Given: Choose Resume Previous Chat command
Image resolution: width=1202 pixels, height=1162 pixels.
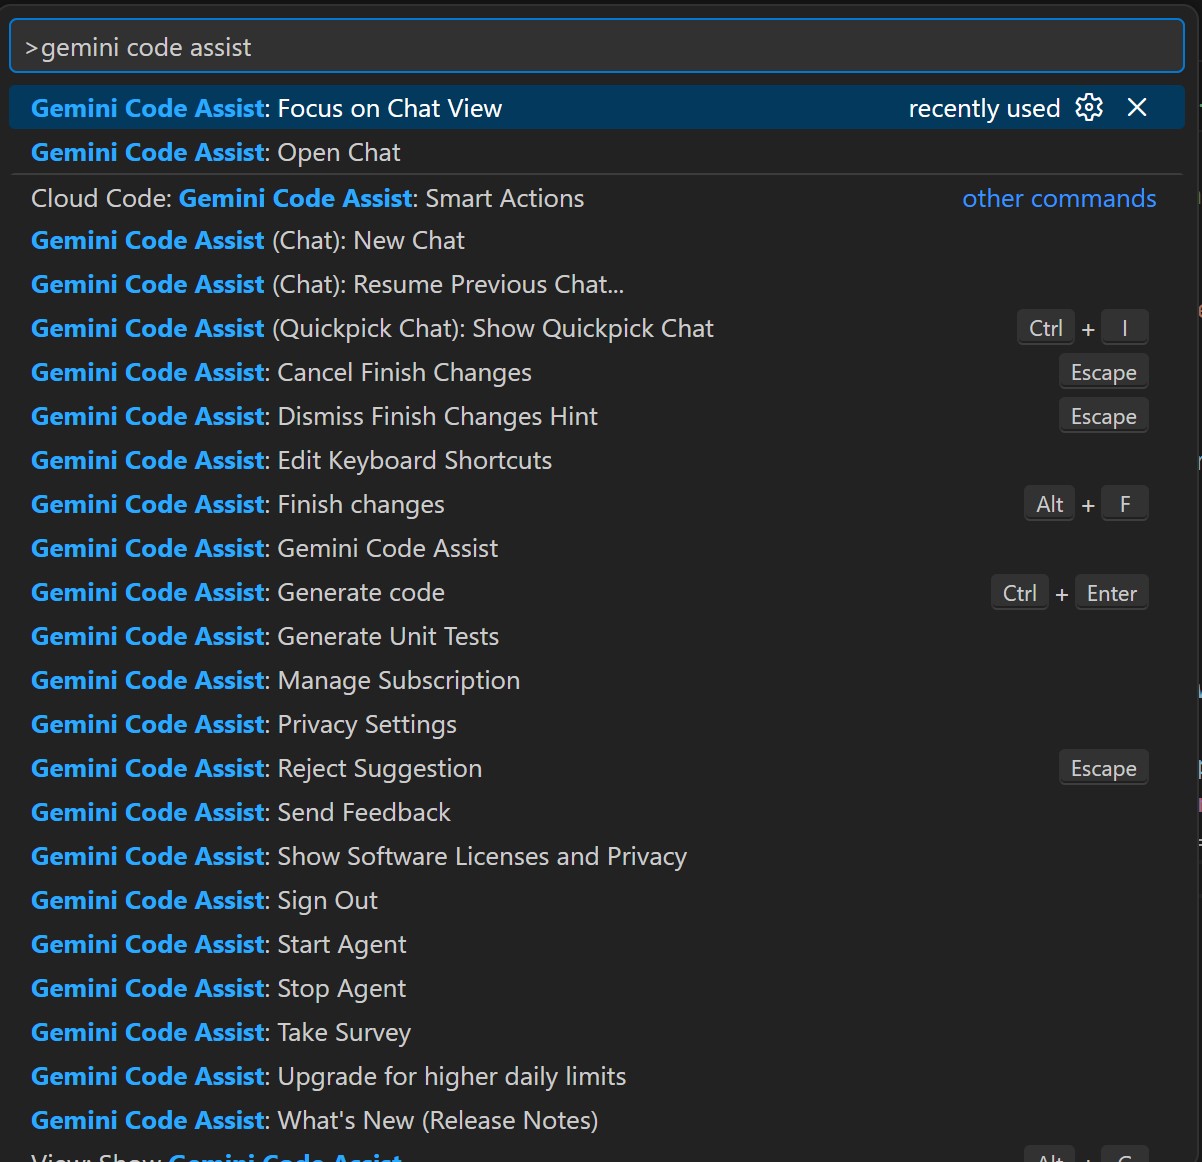Looking at the screenshot, I should (597, 284).
